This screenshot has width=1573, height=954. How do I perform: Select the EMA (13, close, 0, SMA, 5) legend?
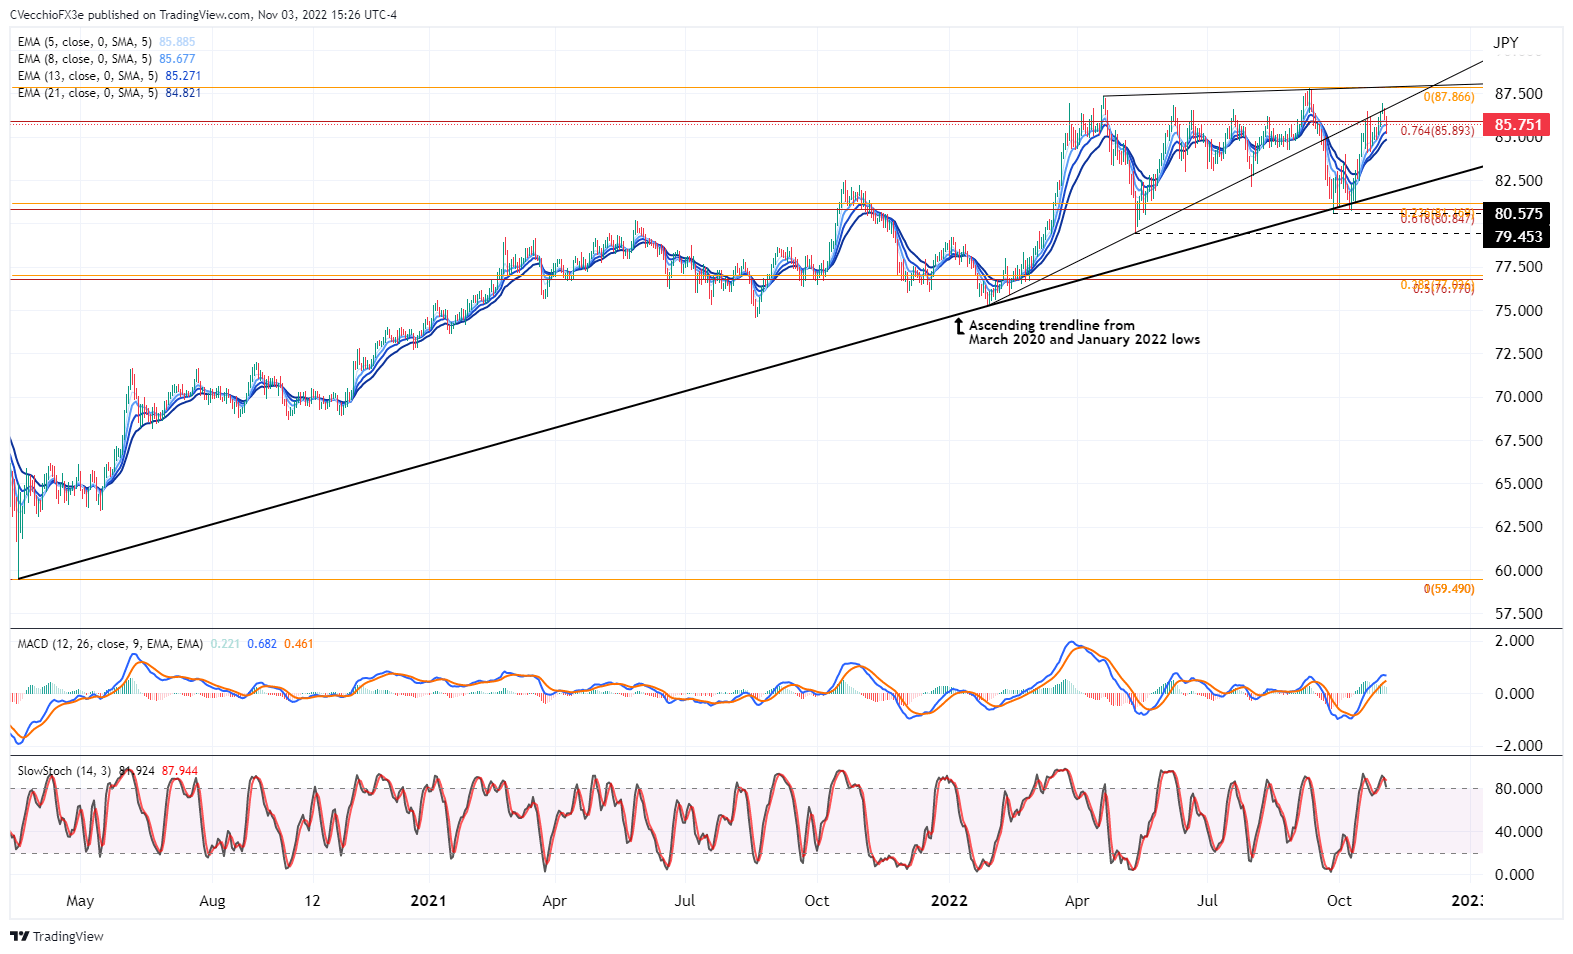click(x=88, y=76)
